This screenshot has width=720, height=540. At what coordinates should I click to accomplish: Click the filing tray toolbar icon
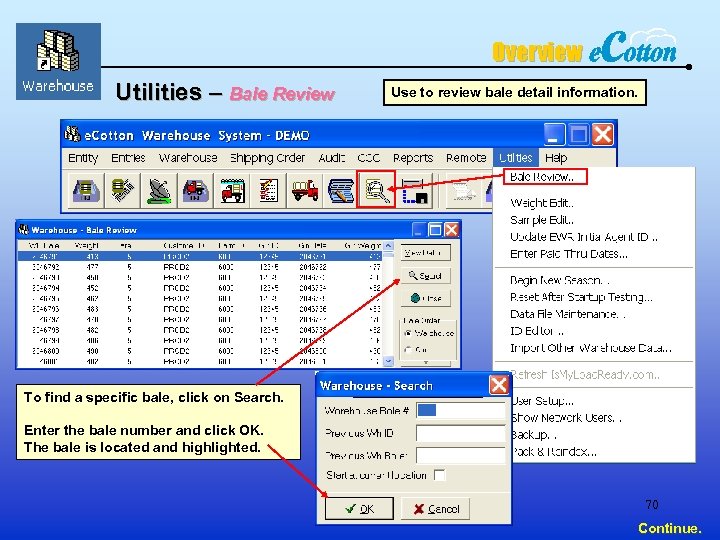coord(86,190)
